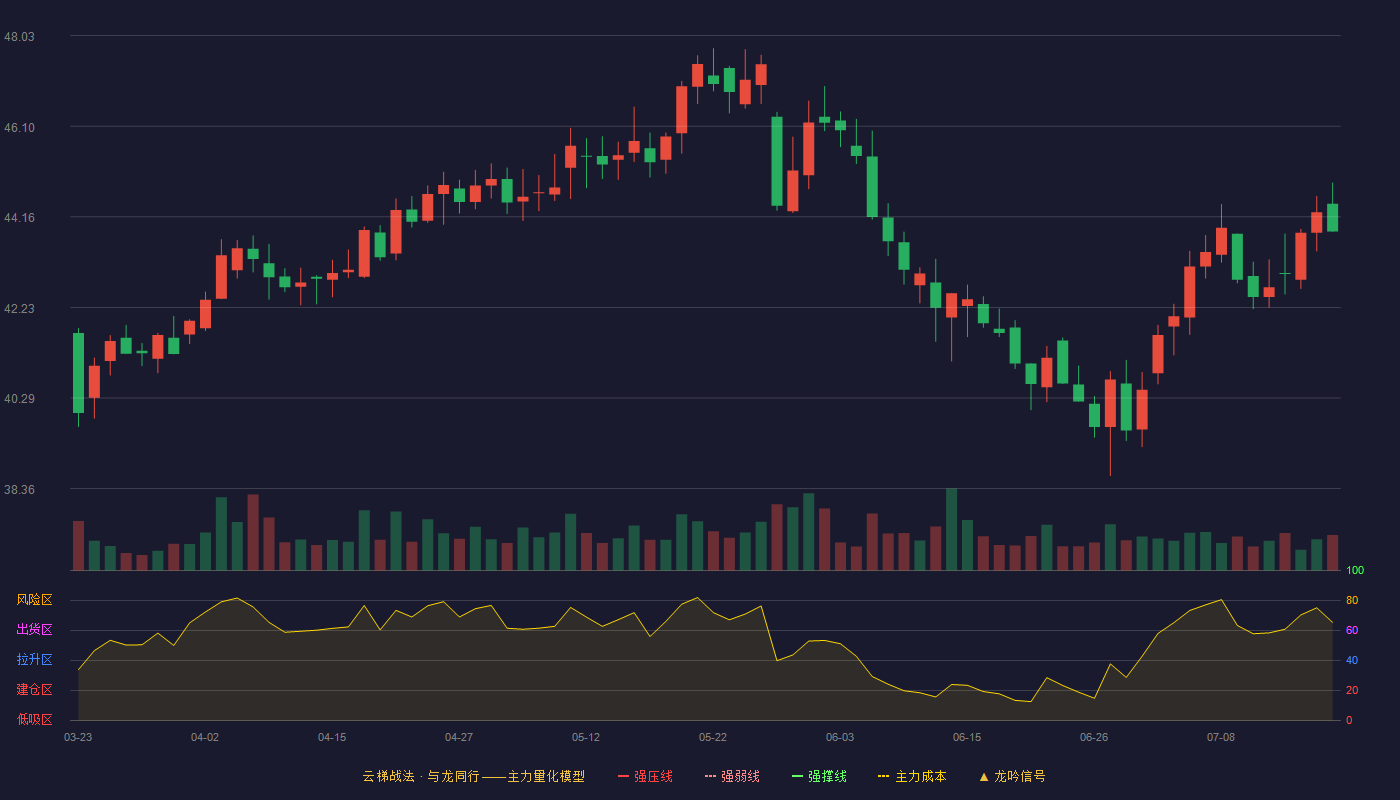
Task: Select the 05-12 date label
Action: [x=586, y=737]
